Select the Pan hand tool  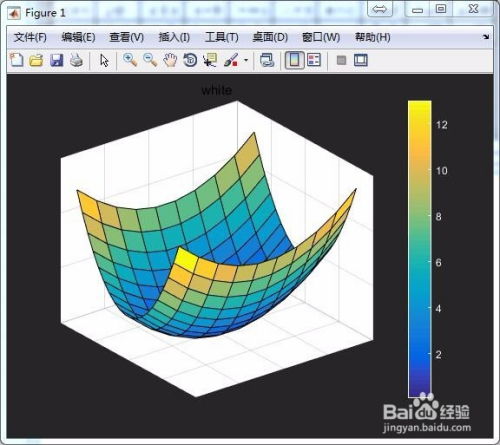tap(170, 60)
